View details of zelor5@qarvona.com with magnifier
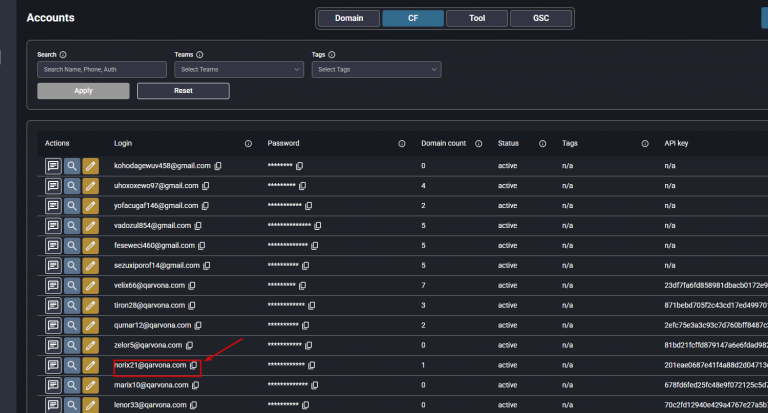This screenshot has width=768, height=413. coord(72,345)
